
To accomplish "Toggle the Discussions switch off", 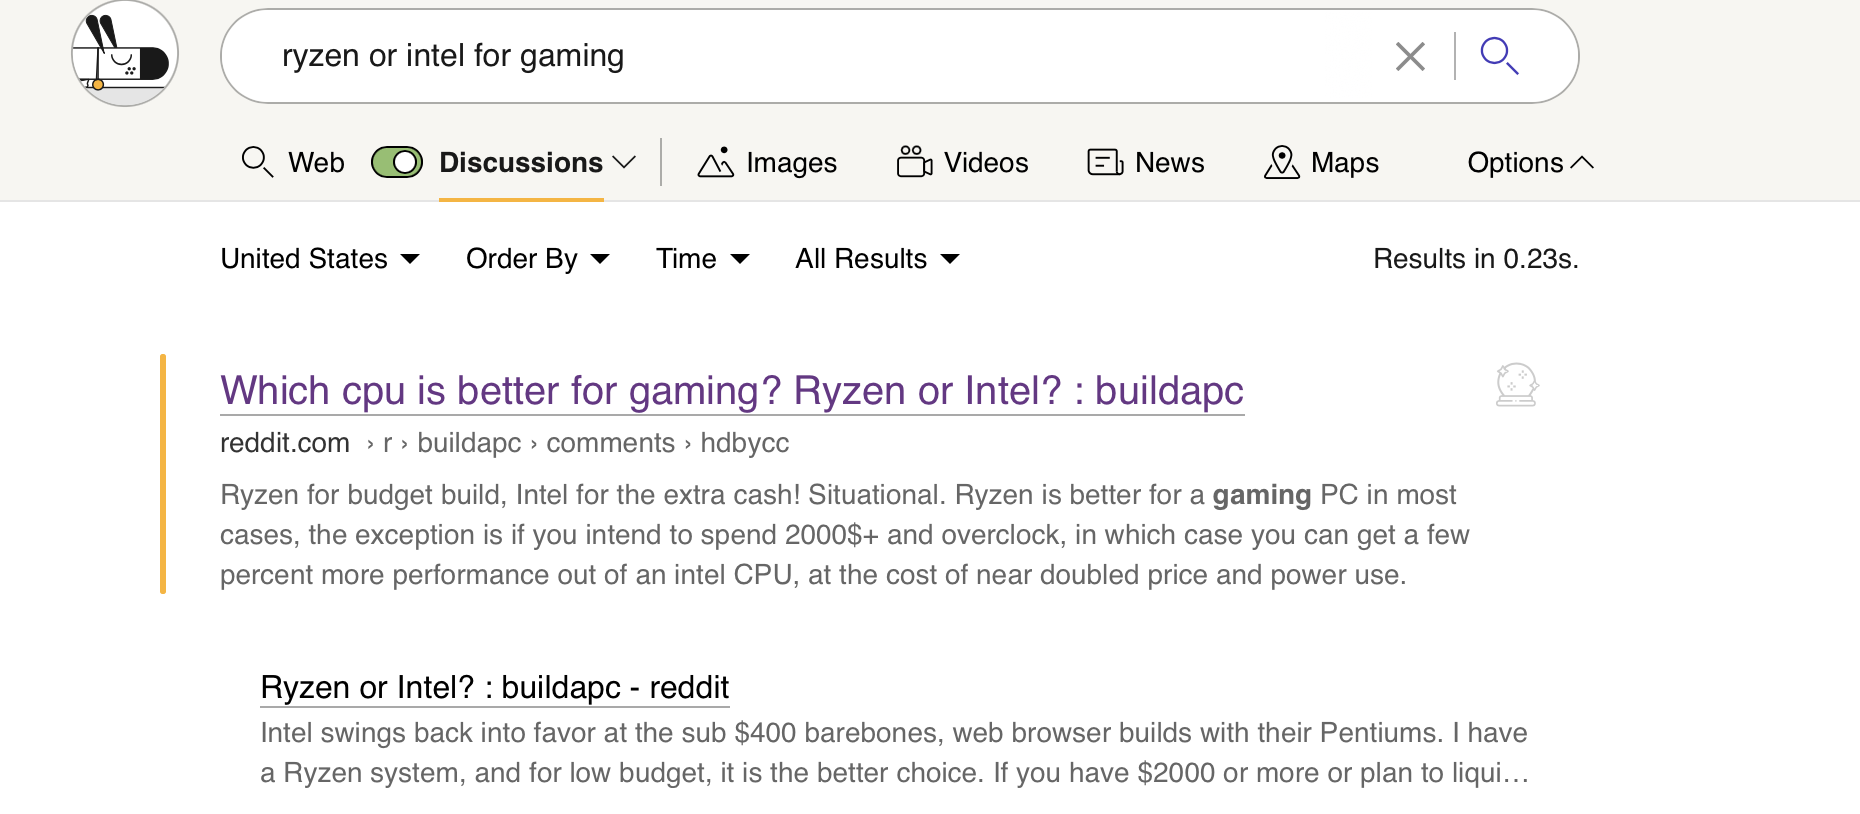I will tap(397, 162).
